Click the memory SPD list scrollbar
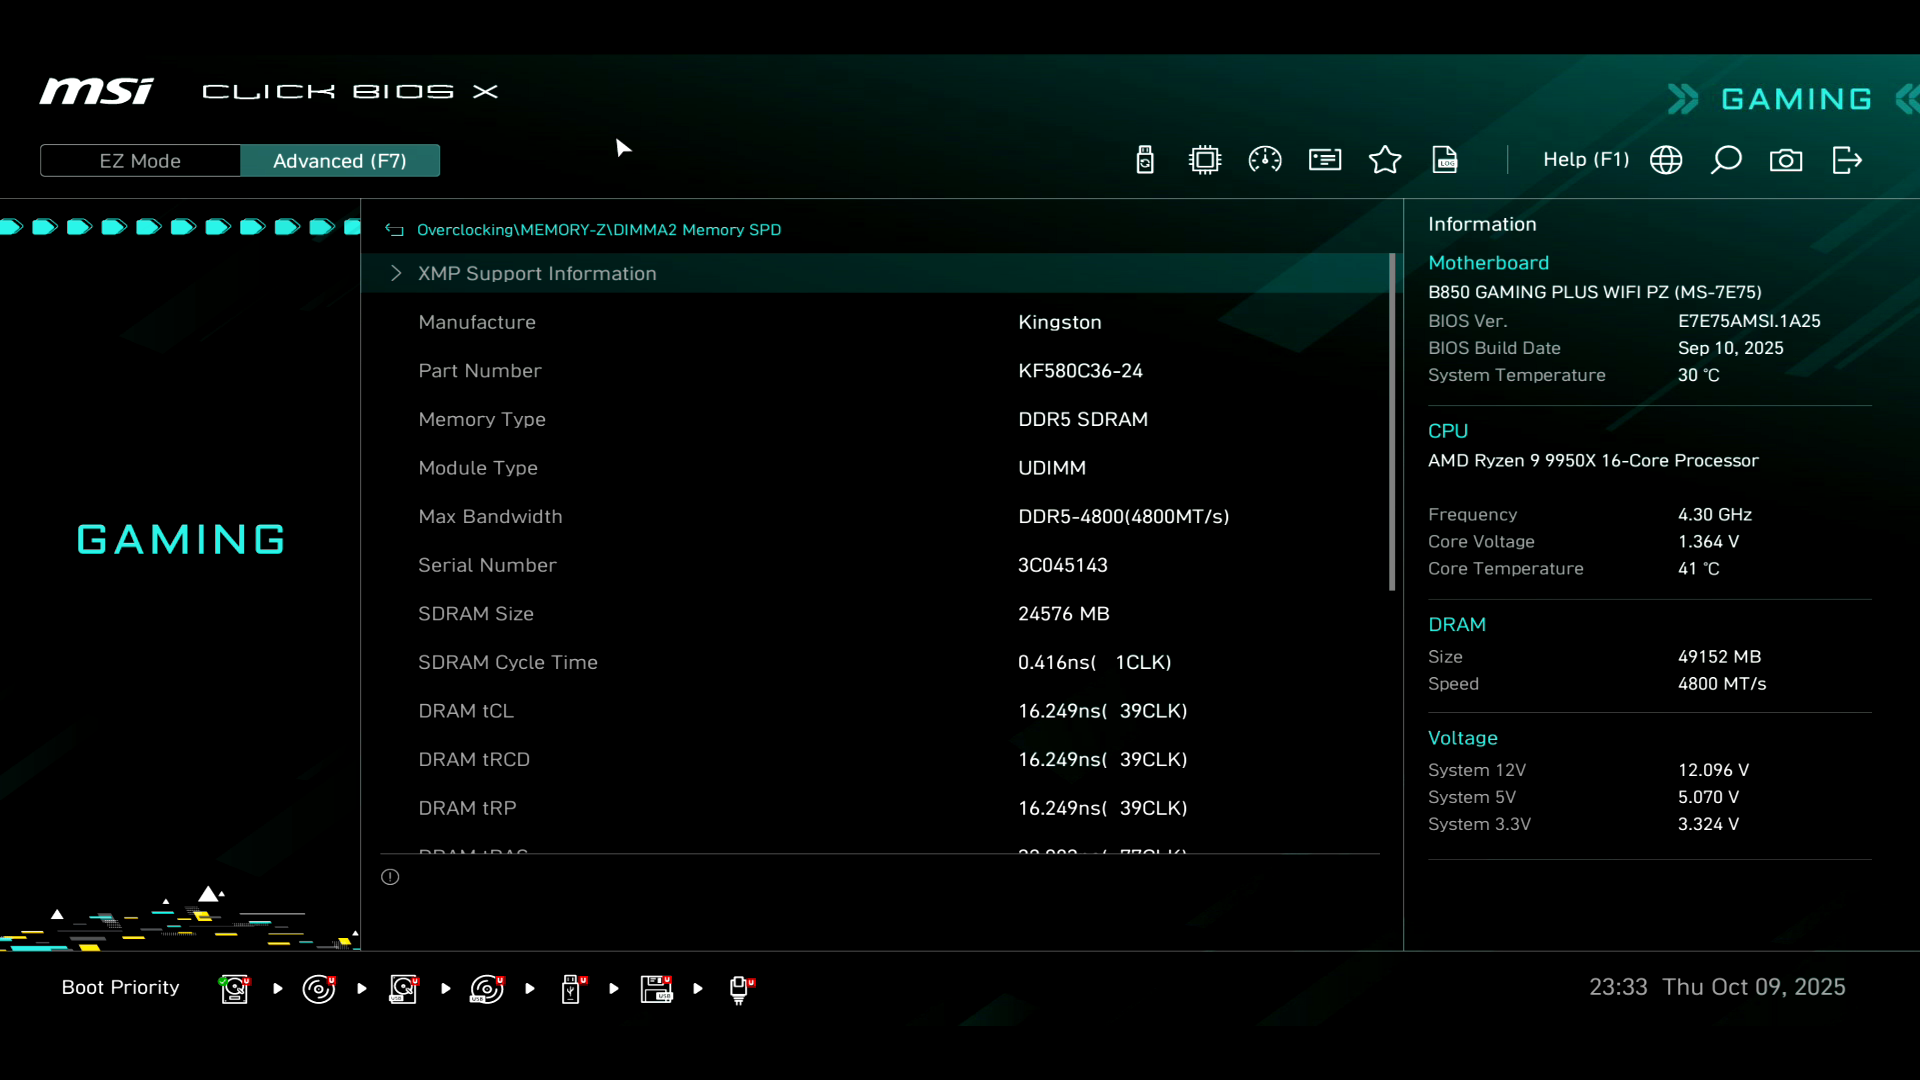 [x=1392, y=422]
